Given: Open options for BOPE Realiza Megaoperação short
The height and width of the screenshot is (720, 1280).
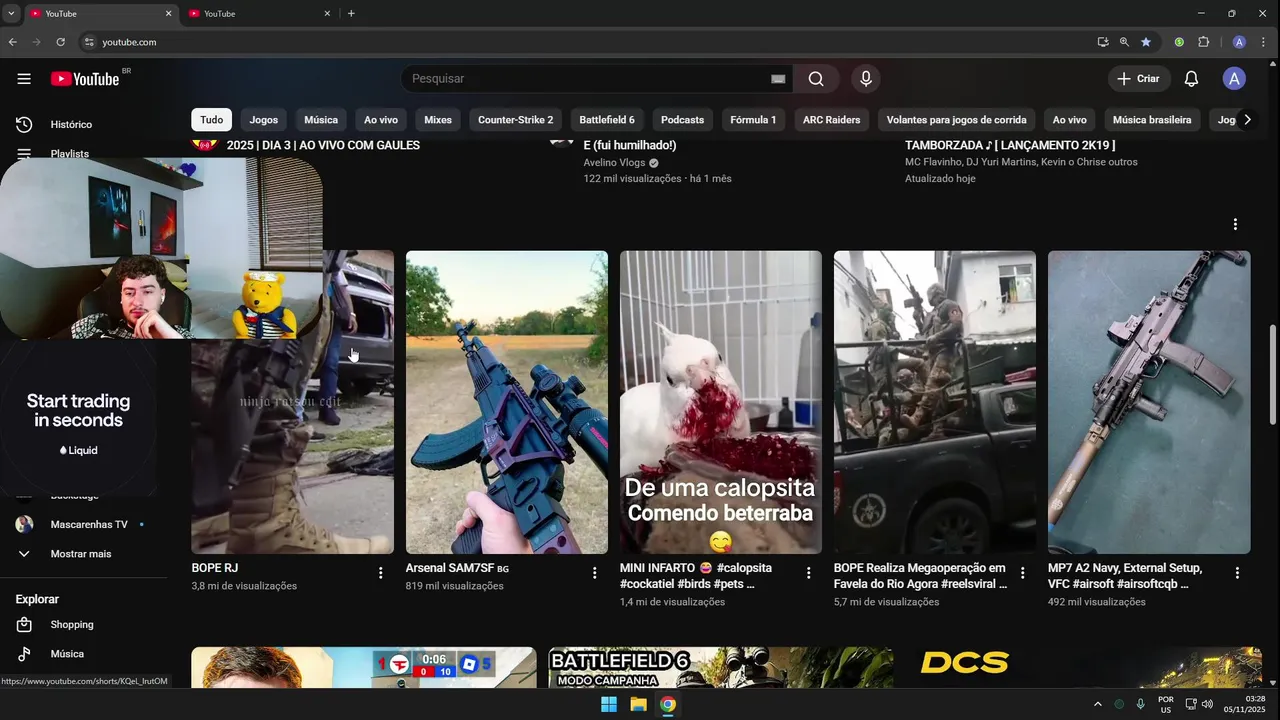Looking at the screenshot, I should coord(1022,573).
